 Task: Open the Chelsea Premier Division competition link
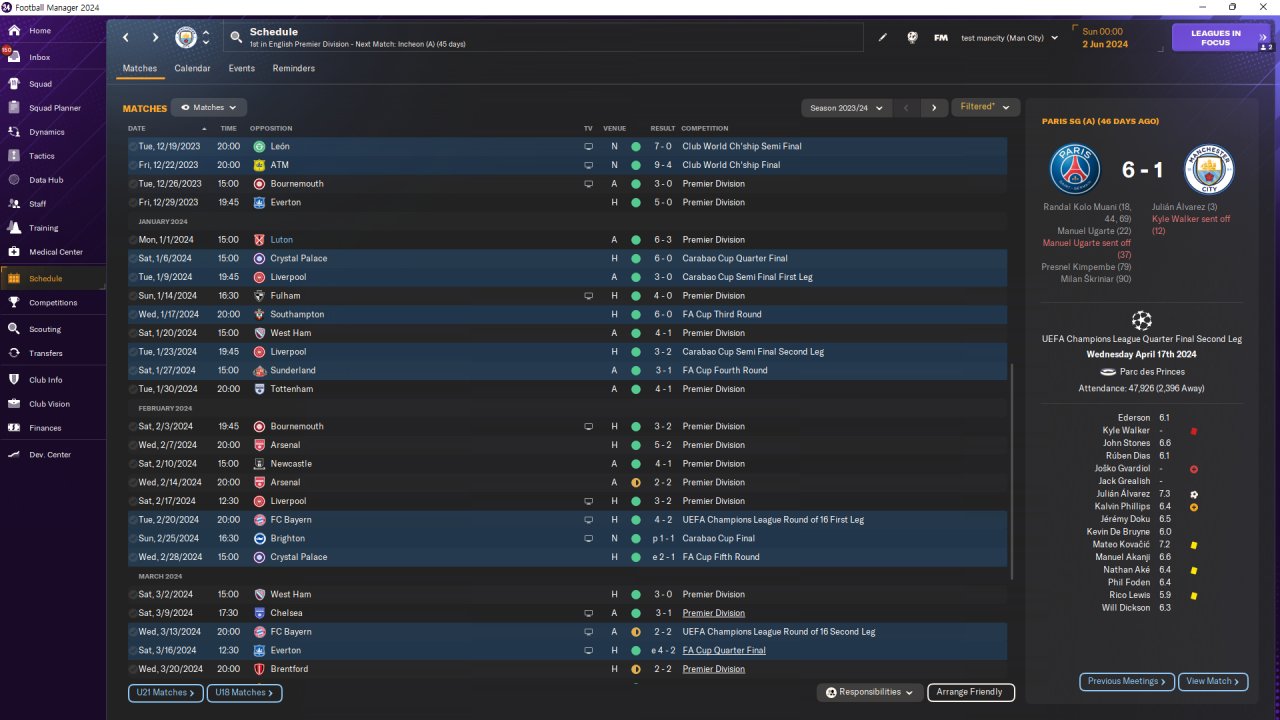(x=713, y=613)
